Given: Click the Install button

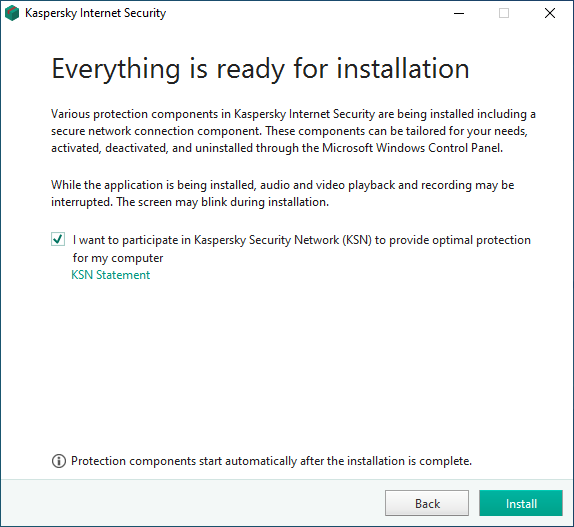Looking at the screenshot, I should [521, 503].
